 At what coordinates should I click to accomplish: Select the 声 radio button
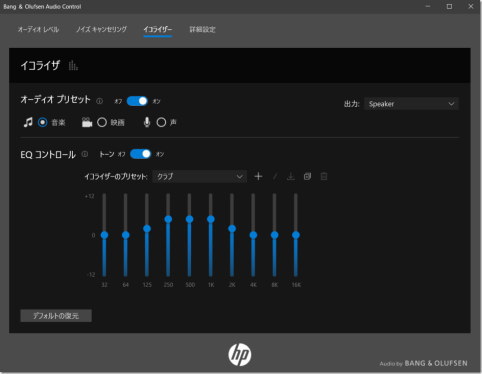(x=161, y=122)
